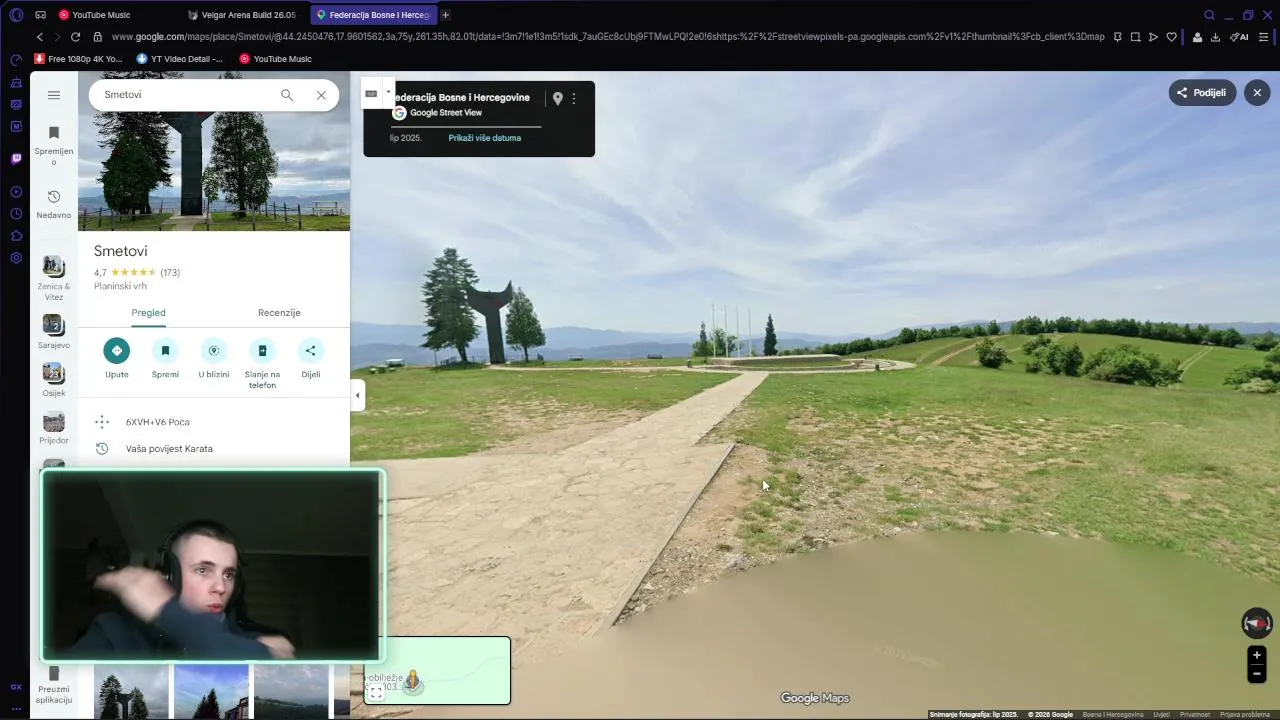Open a new browser tab with plus

click(445, 15)
